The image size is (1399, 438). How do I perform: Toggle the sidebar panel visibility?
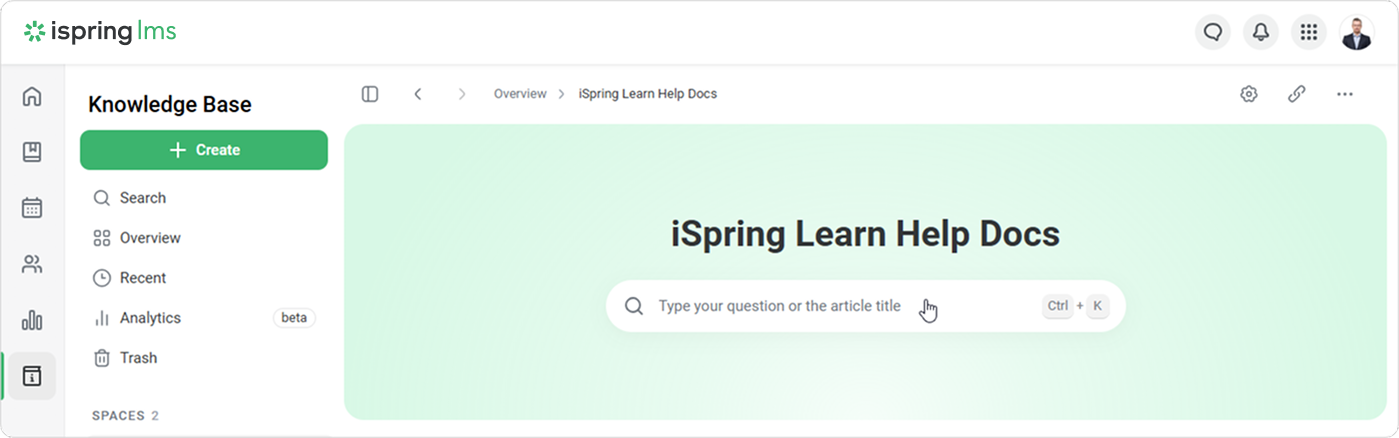pos(370,94)
